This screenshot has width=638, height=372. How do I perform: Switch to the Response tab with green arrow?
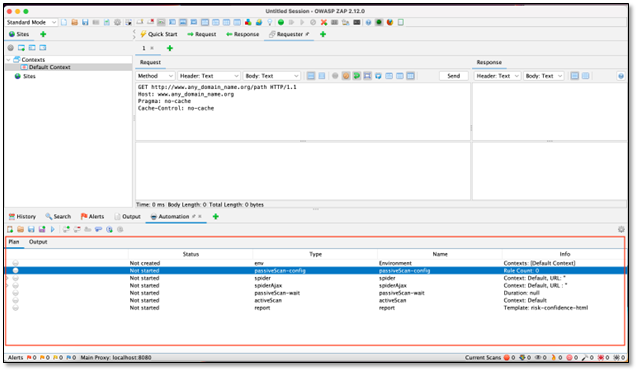click(x=243, y=34)
